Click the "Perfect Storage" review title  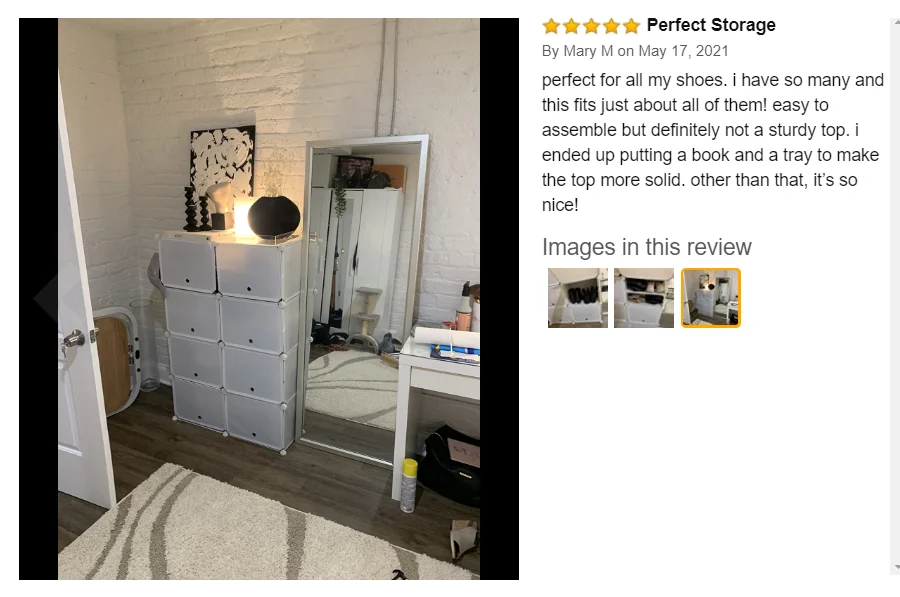pos(711,25)
